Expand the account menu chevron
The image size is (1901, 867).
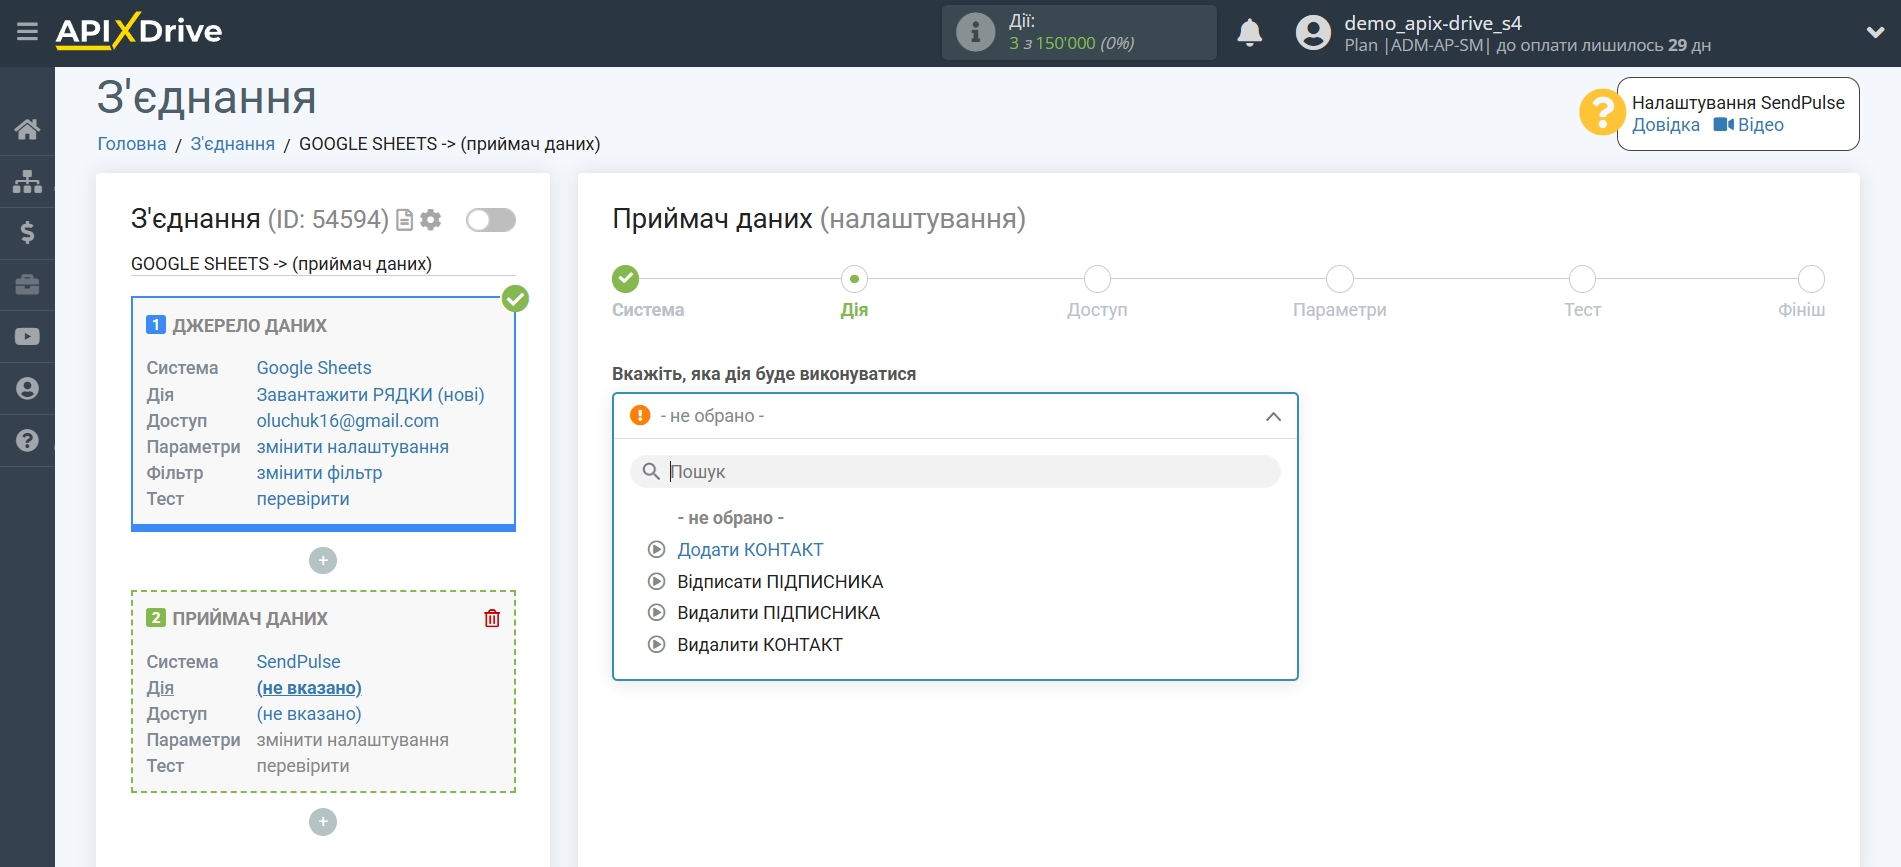1875,33
